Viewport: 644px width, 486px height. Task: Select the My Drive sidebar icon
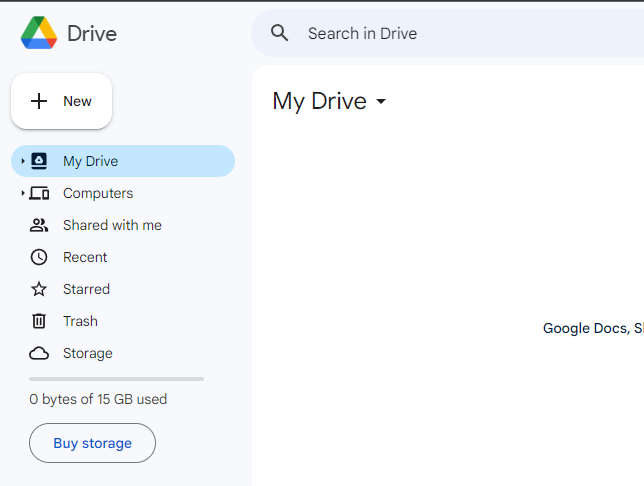click(39, 161)
